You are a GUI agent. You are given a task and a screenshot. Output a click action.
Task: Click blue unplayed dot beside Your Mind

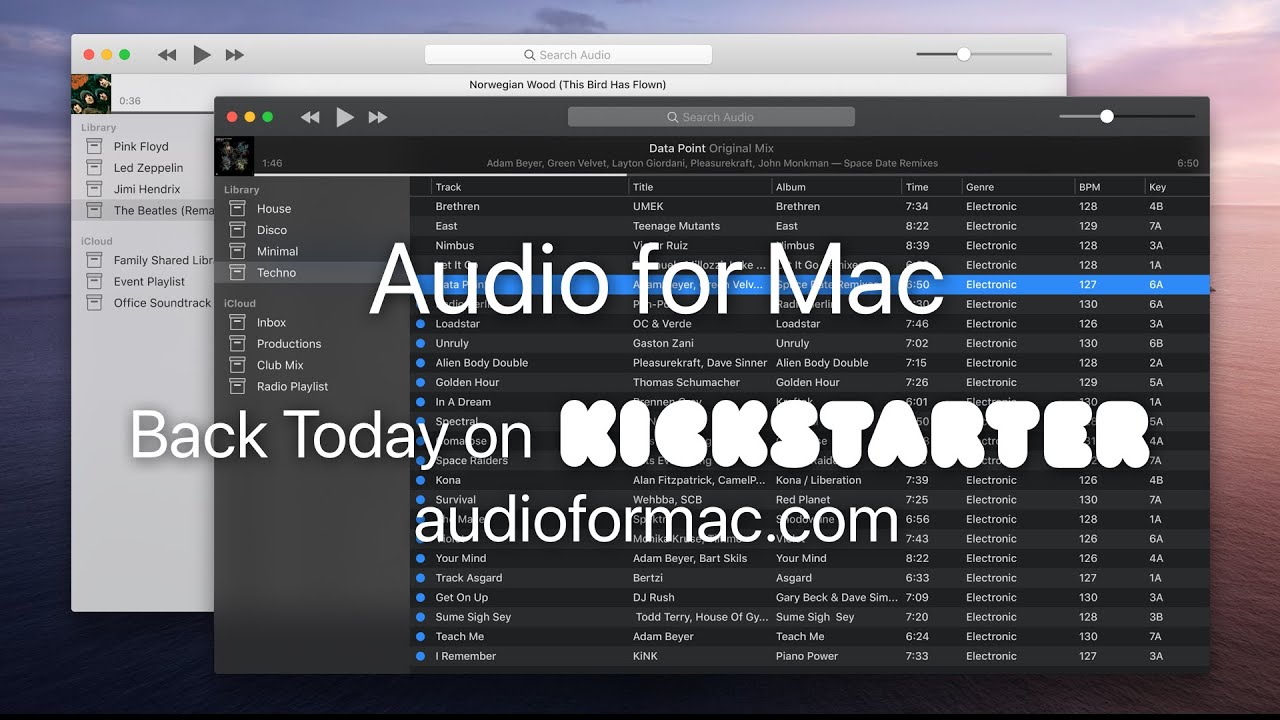(x=420, y=558)
